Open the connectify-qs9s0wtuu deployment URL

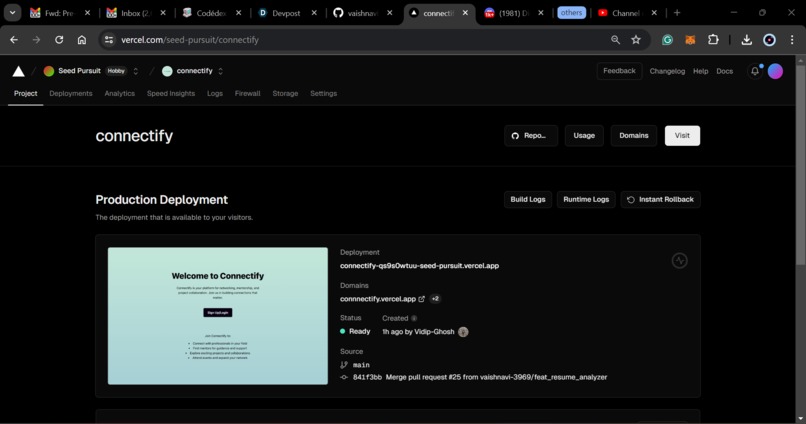419,266
